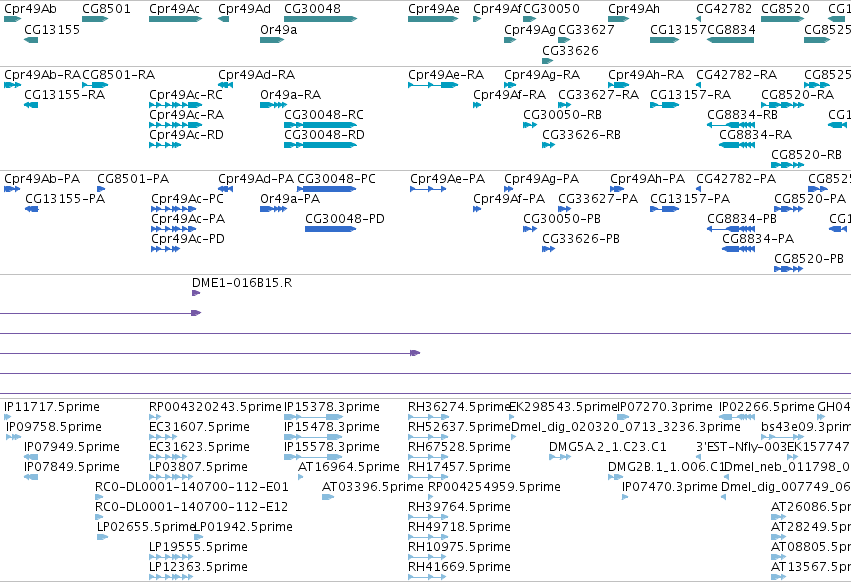This screenshot has width=851, height=582.
Task: Select the CG8501-RA transcript
Action: point(95,85)
